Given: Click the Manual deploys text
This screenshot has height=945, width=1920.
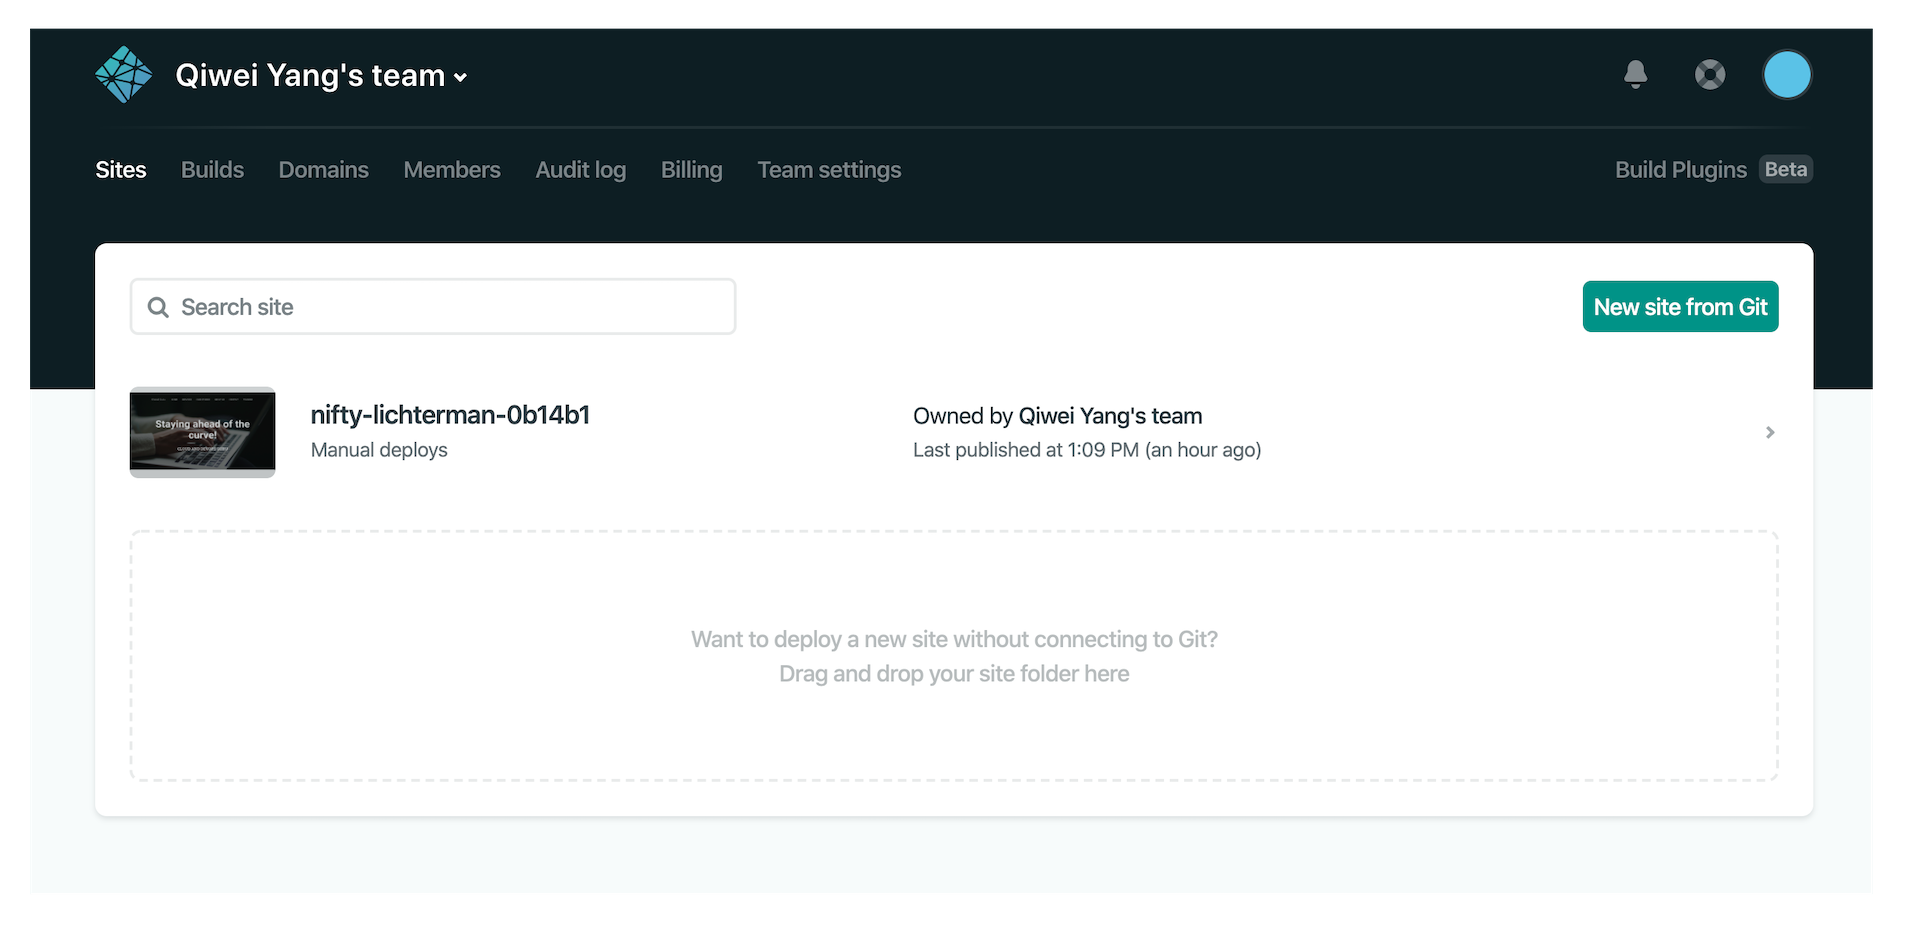Looking at the screenshot, I should pyautogui.click(x=379, y=450).
